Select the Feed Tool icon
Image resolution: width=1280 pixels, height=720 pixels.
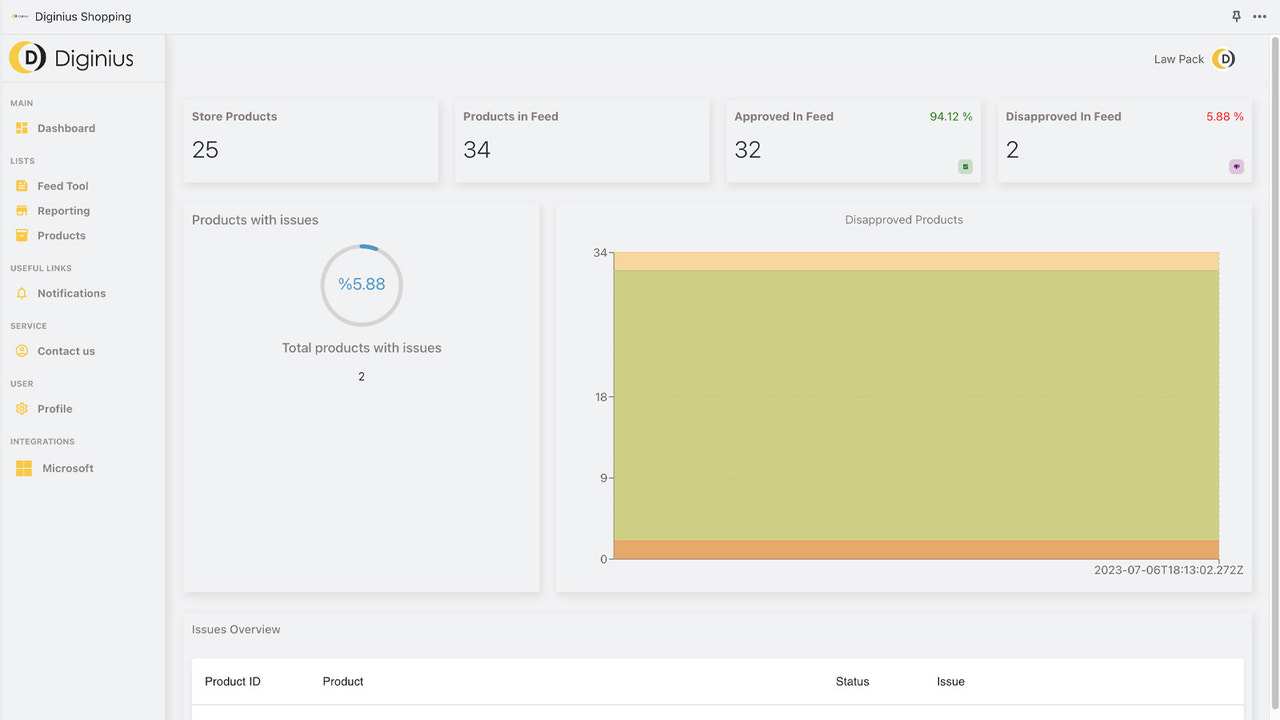[22, 185]
